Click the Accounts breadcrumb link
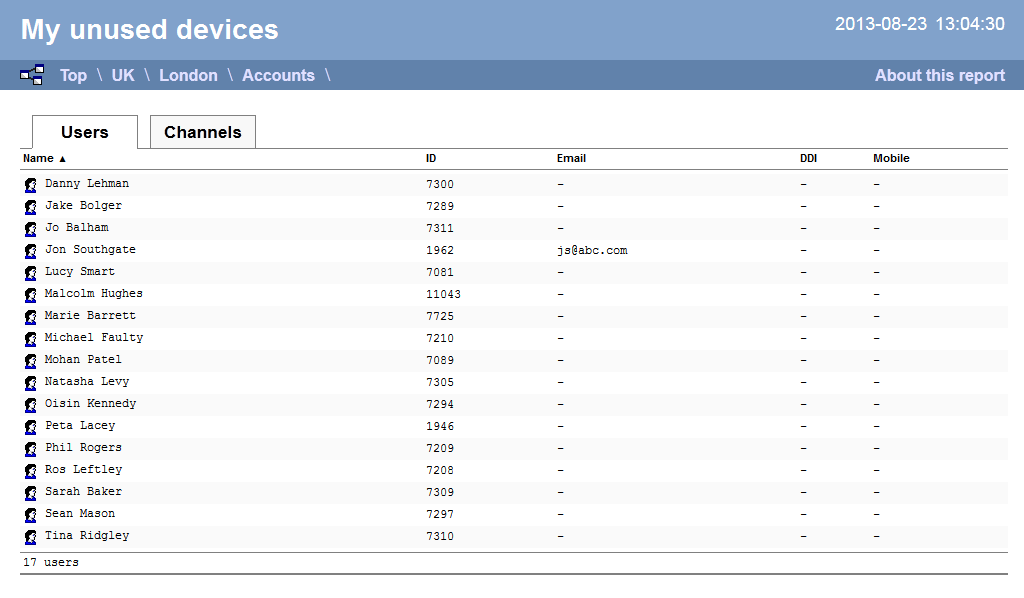The image size is (1024, 598). tap(278, 75)
